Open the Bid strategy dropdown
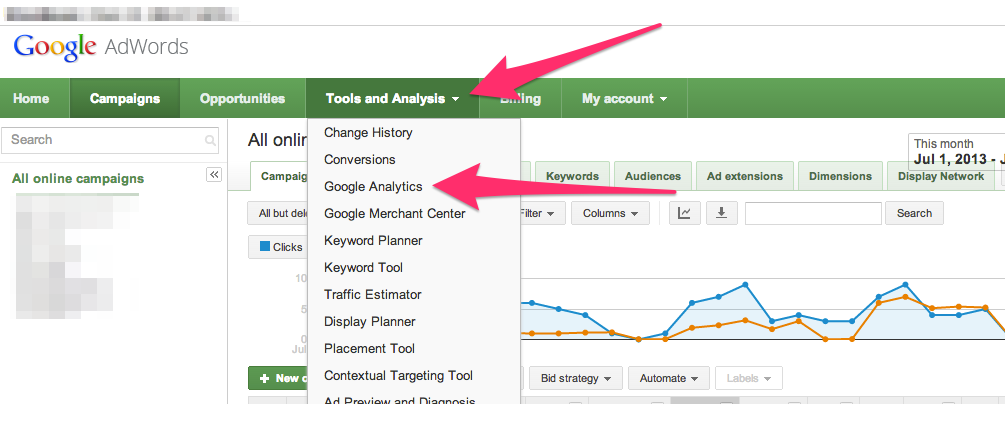Image resolution: width=1005 pixels, height=425 pixels. 575,378
